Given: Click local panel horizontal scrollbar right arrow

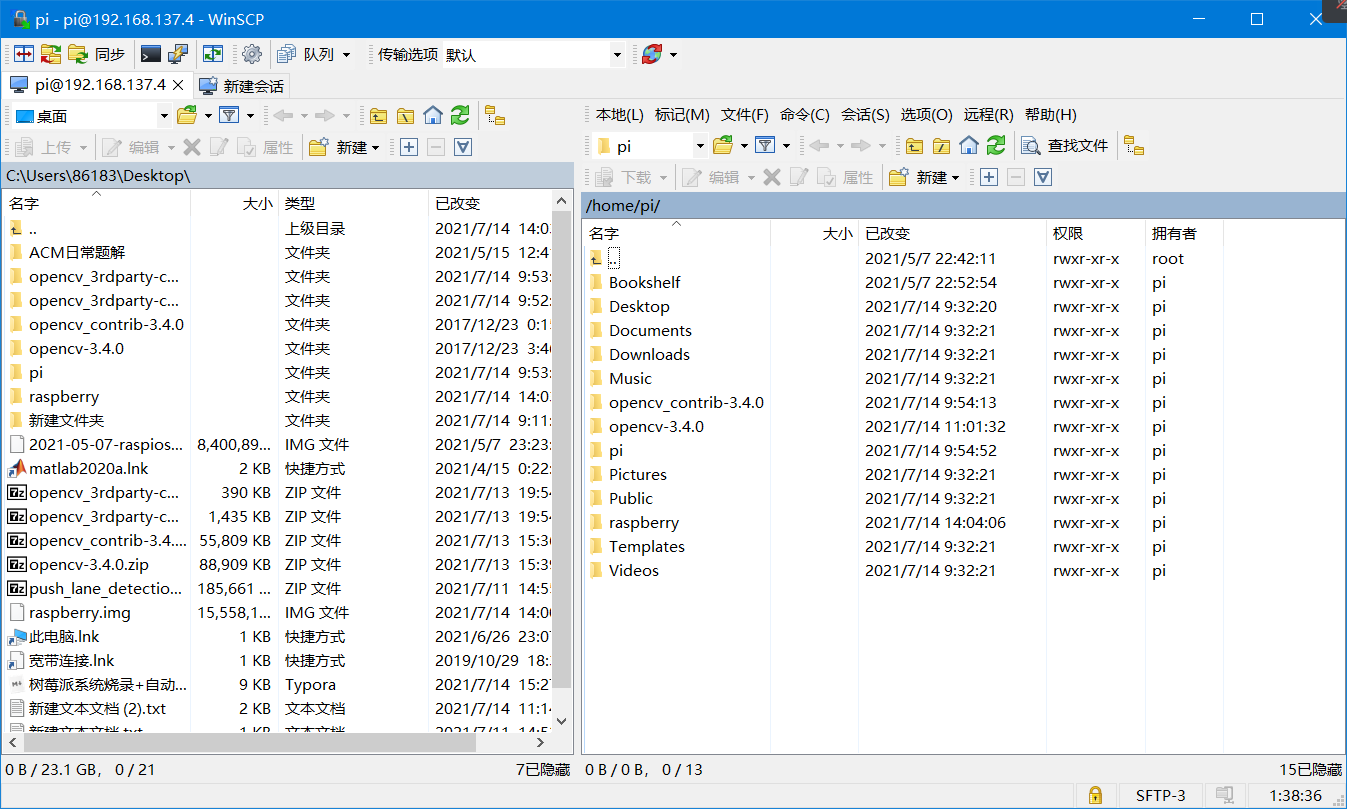Looking at the screenshot, I should tap(541, 743).
